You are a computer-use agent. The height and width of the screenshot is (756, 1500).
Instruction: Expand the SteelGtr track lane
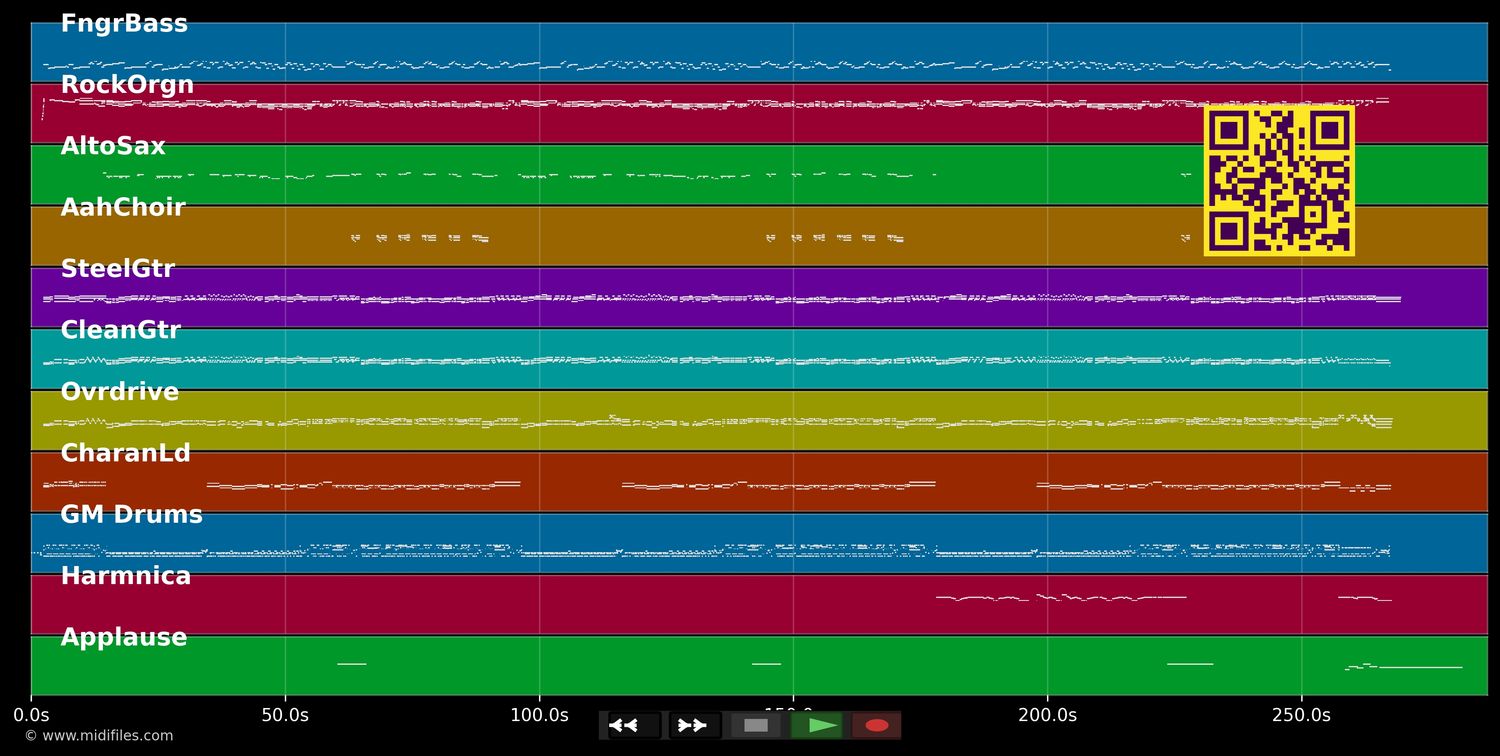119,268
